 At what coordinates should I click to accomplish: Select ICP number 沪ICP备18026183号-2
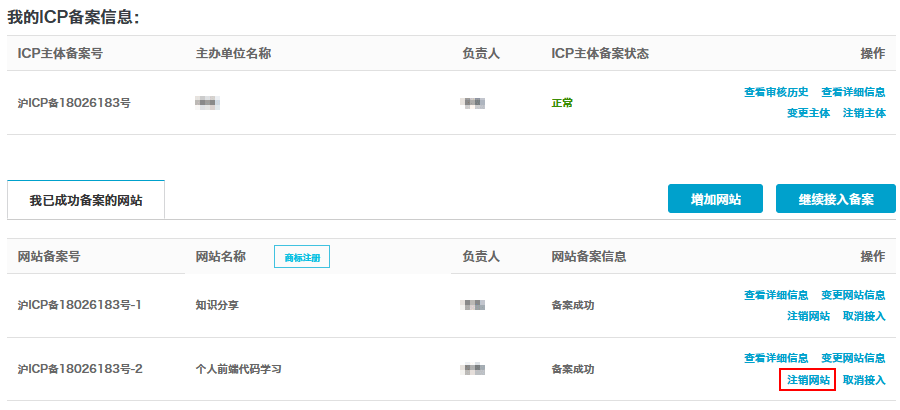tap(80, 369)
